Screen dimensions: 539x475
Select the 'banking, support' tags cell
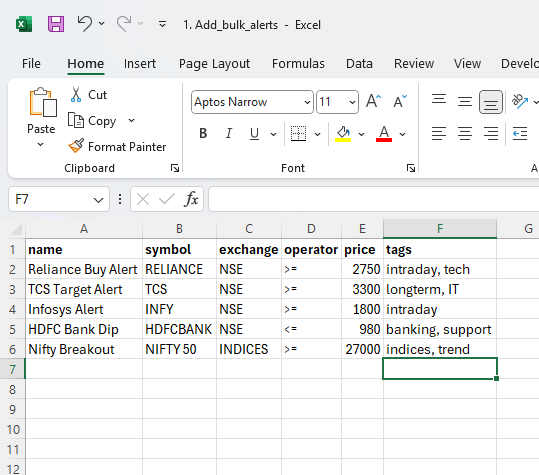click(x=440, y=329)
